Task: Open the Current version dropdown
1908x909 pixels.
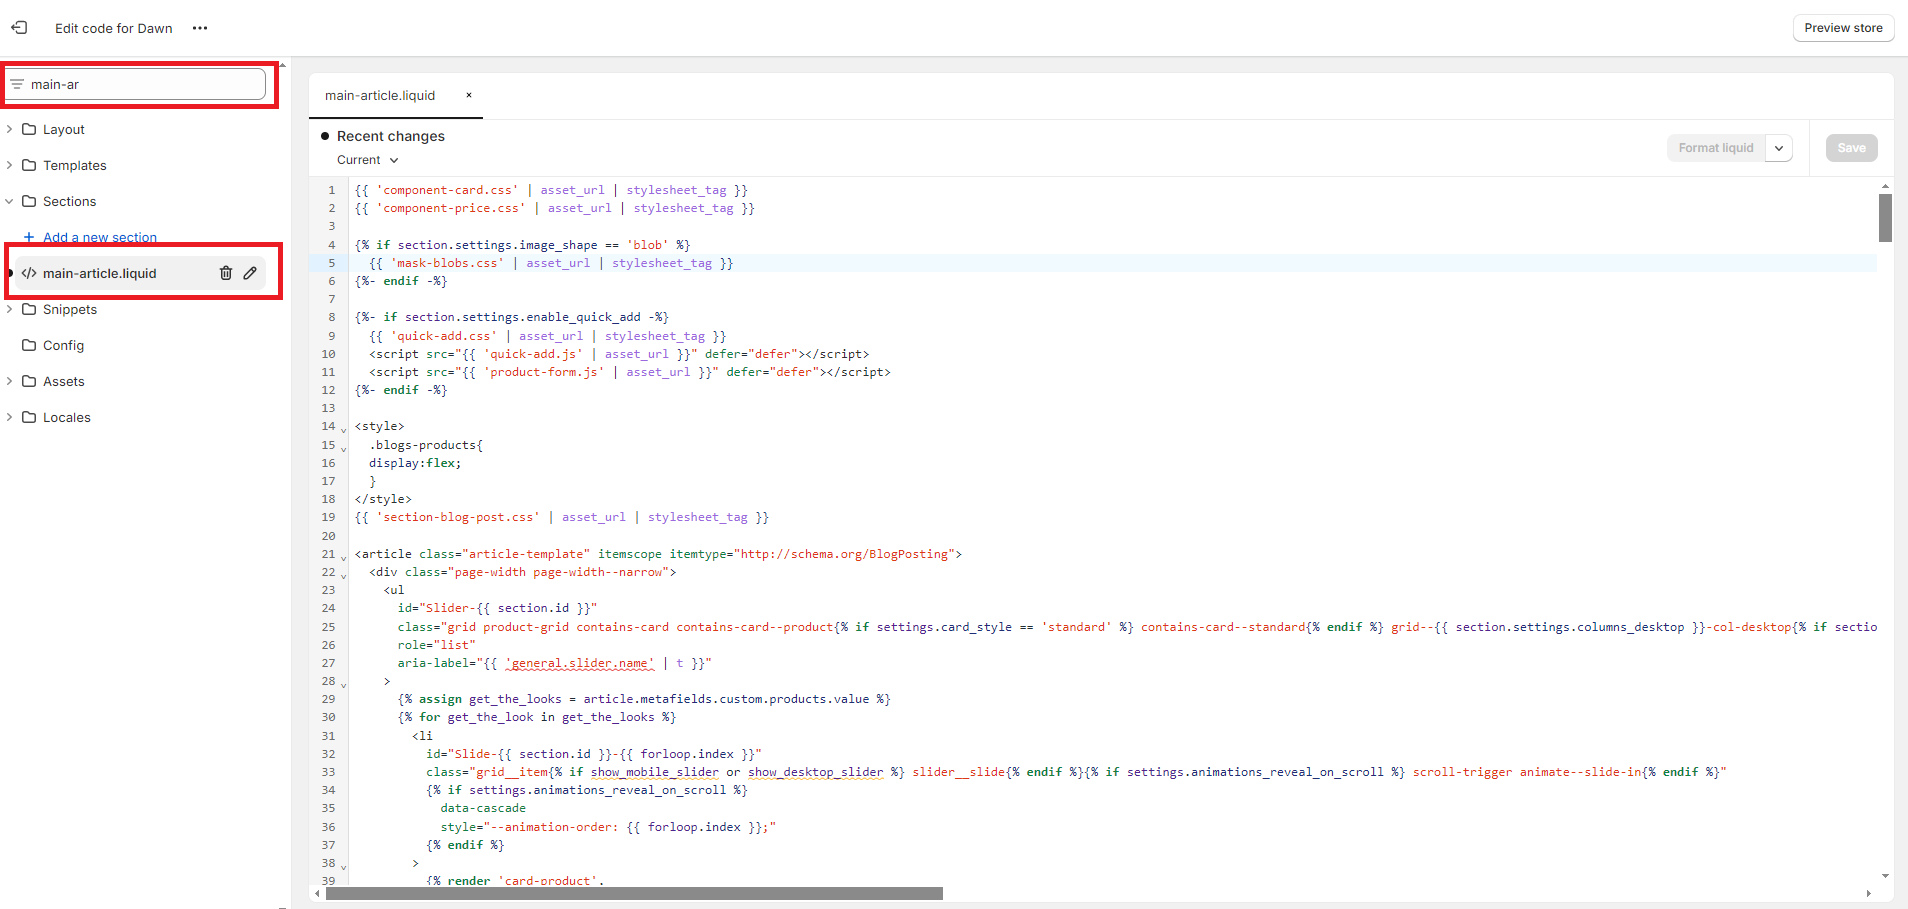Action: click(367, 160)
